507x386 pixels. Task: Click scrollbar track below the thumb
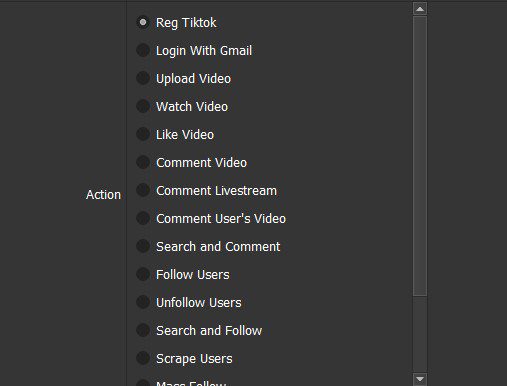[420, 334]
